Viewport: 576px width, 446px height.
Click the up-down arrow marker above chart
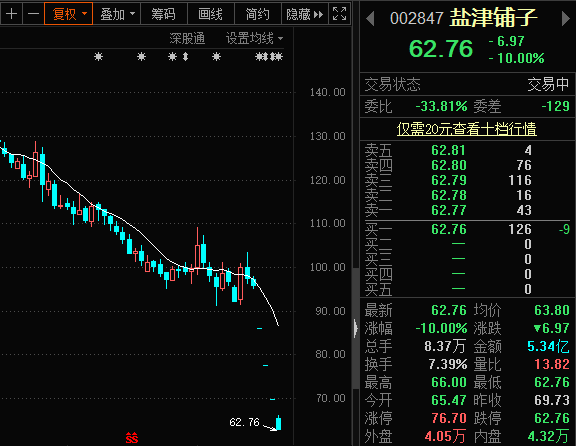click(x=186, y=57)
